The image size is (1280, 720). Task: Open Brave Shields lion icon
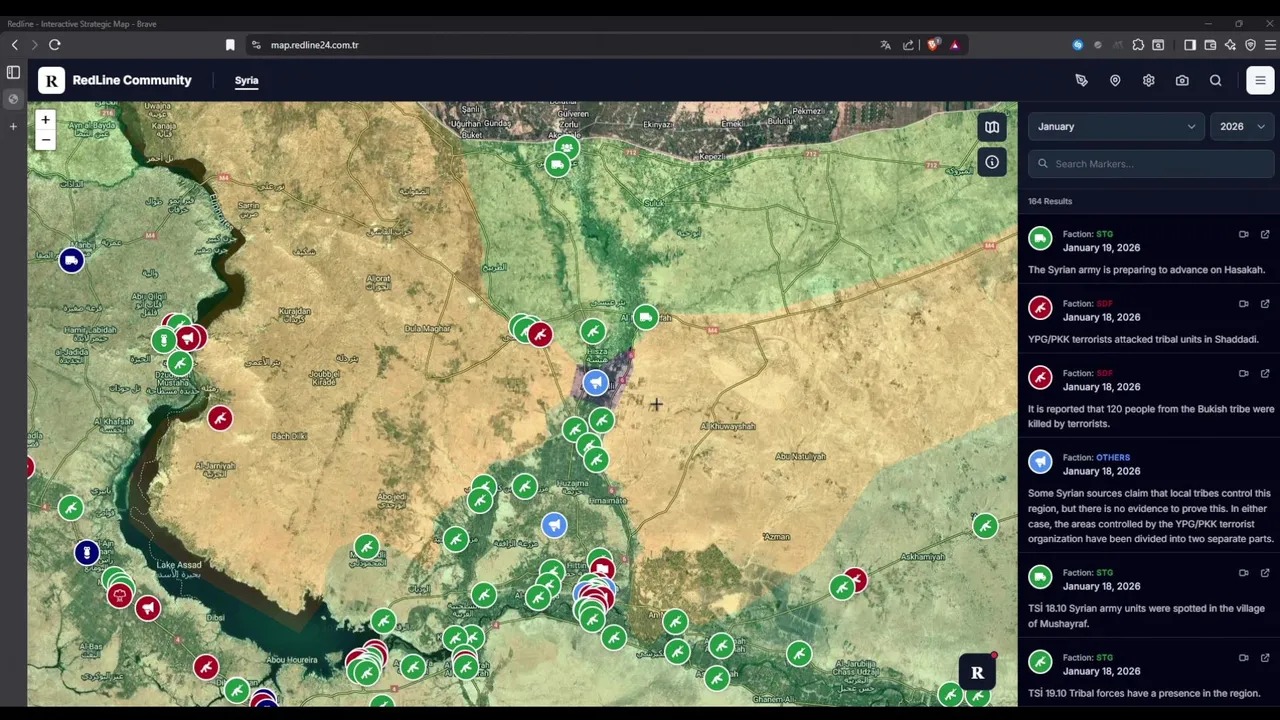933,45
